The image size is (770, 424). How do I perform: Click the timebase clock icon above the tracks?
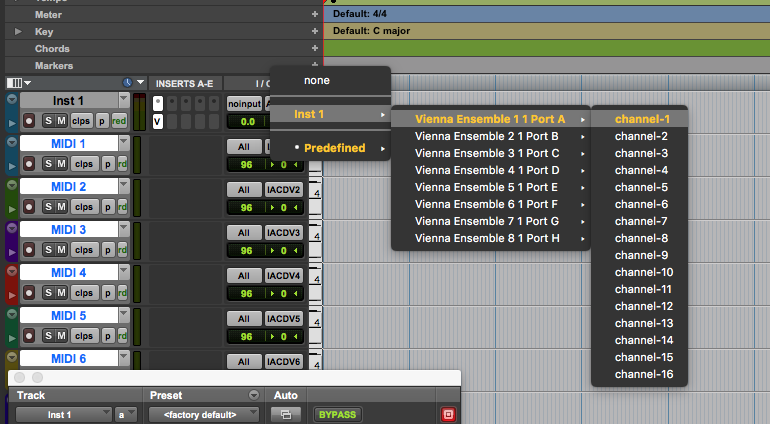(128, 83)
